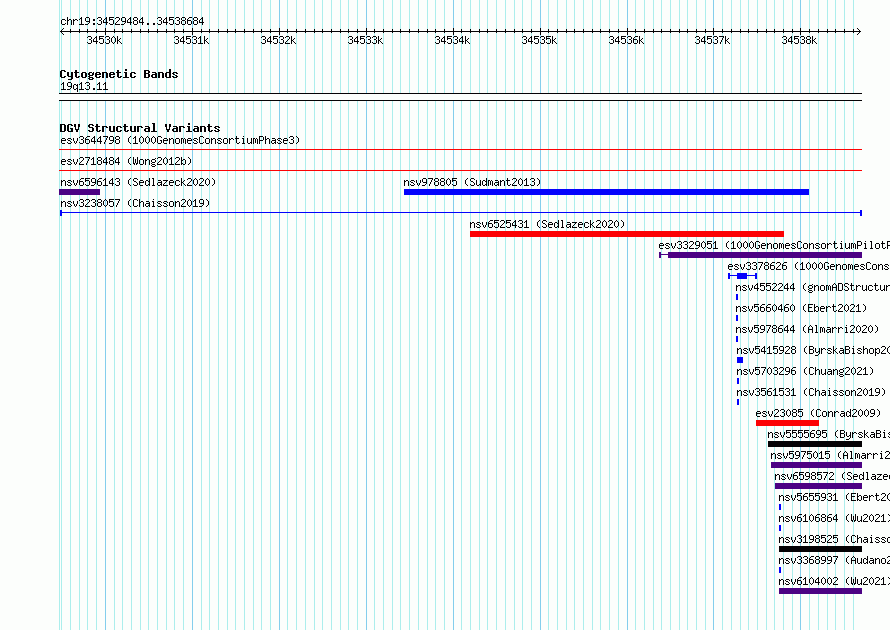Click the 34538k ruler position
Viewport: 890px width, 630px height.
click(x=799, y=40)
